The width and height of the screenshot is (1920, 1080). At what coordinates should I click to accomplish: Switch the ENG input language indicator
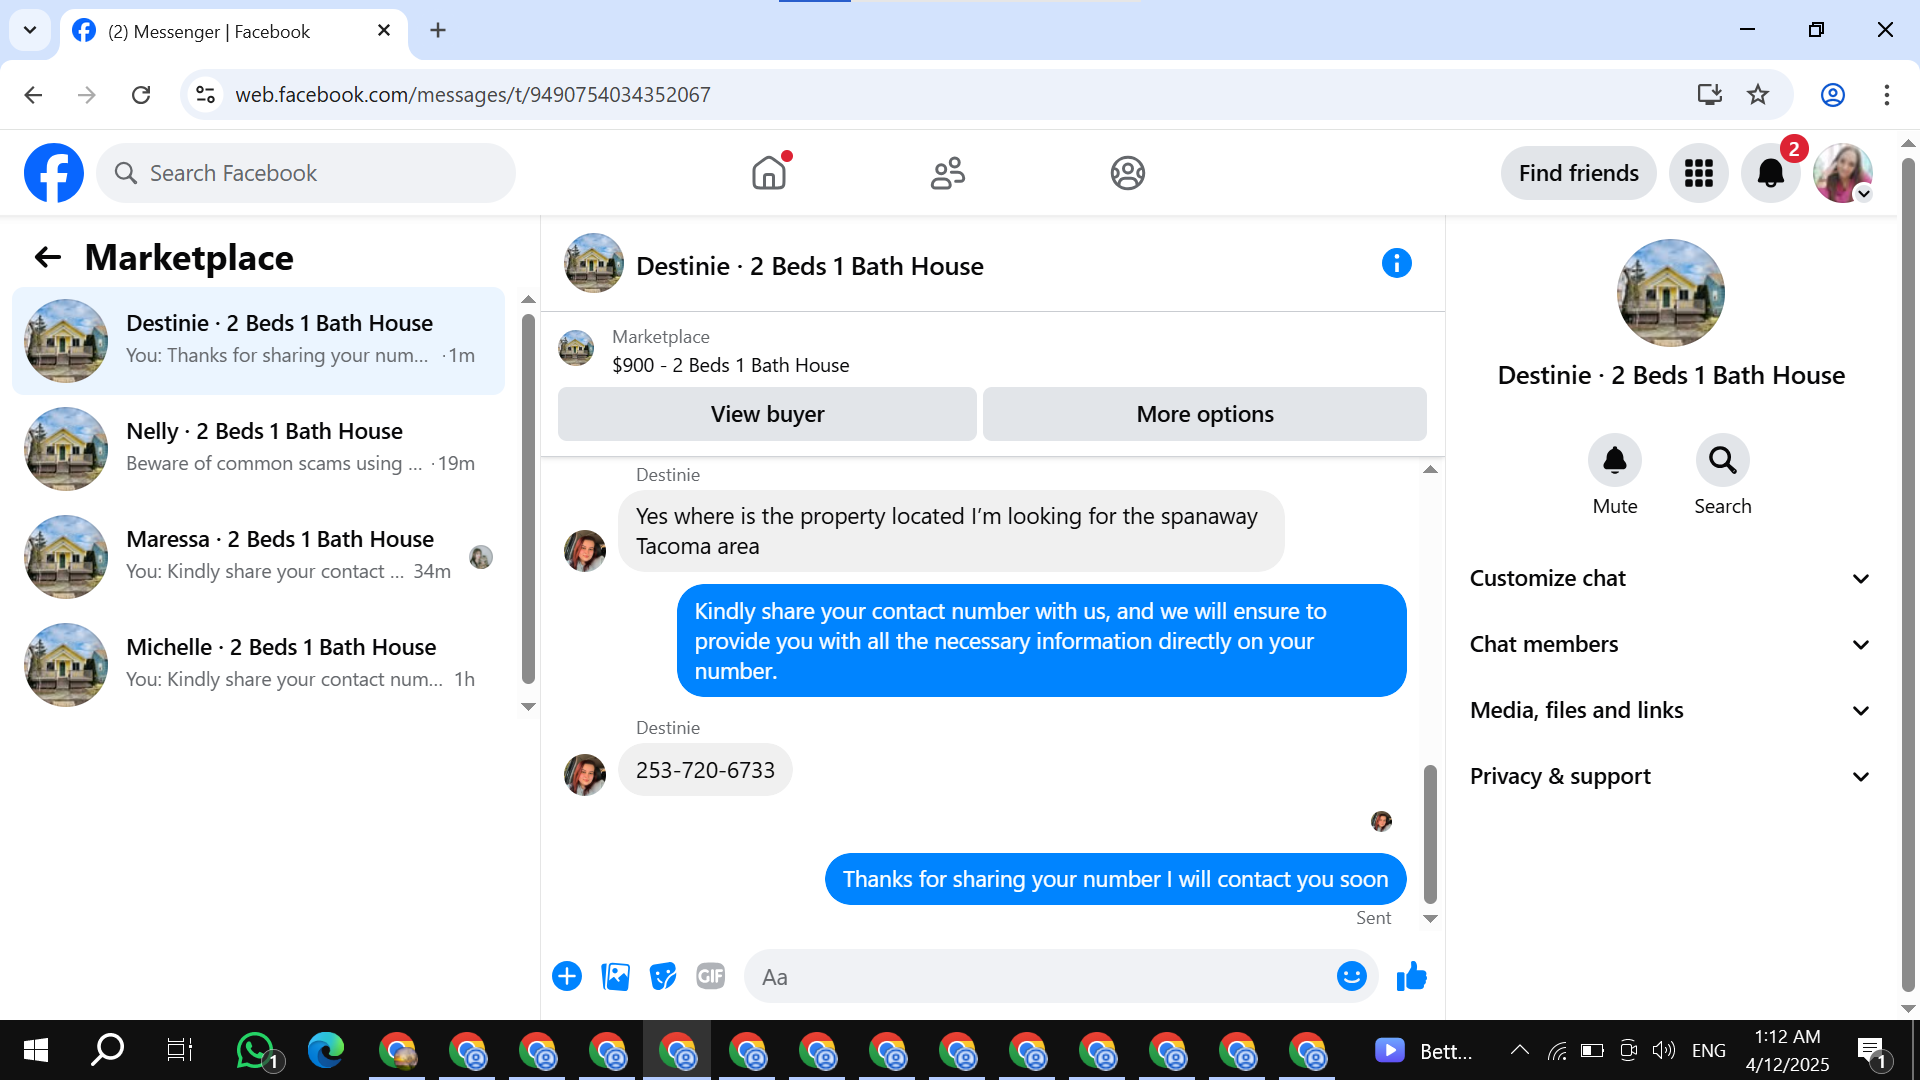coord(1708,1050)
